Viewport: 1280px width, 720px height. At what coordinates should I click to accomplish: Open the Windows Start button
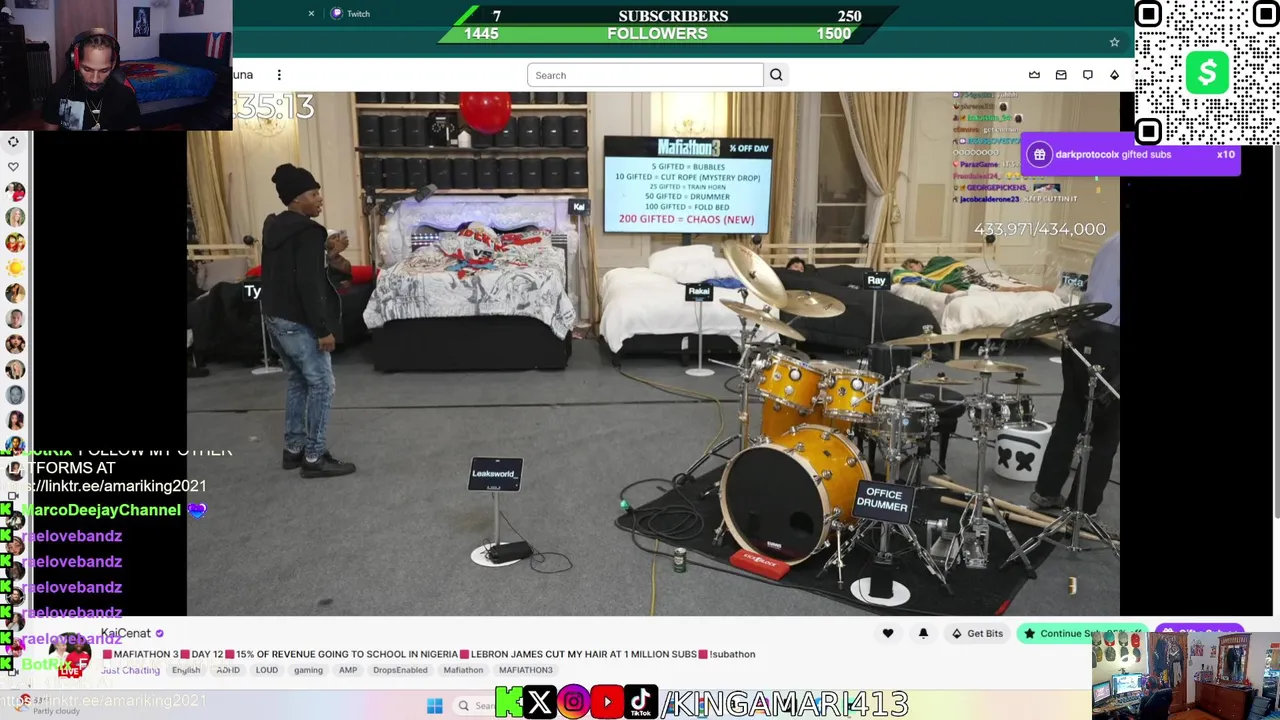[x=435, y=706]
